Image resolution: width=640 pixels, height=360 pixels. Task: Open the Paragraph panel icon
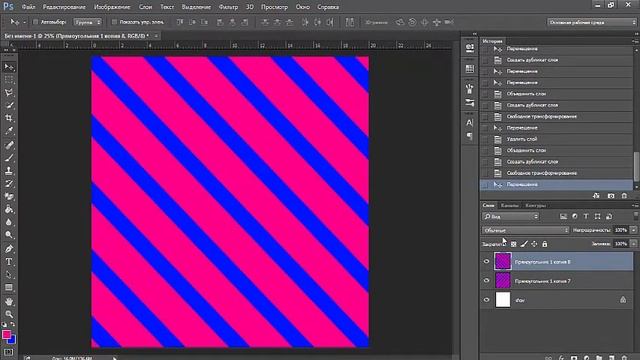coord(469,136)
